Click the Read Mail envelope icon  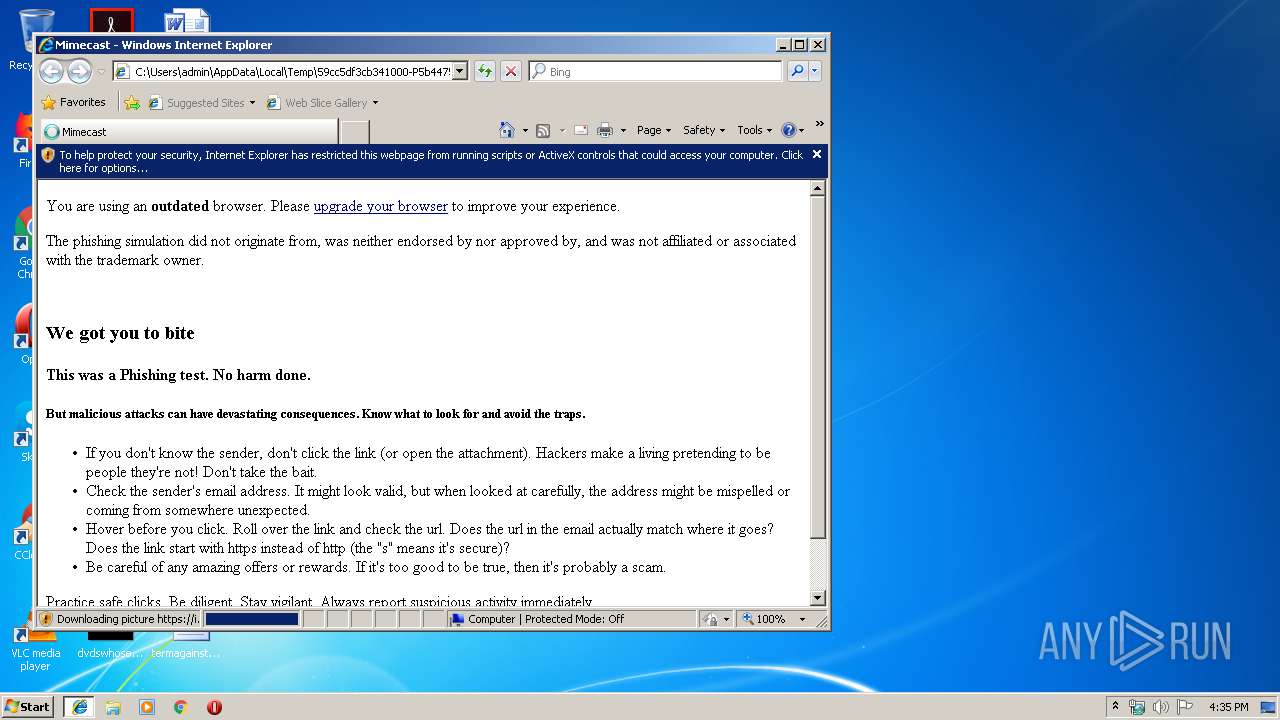tap(580, 130)
